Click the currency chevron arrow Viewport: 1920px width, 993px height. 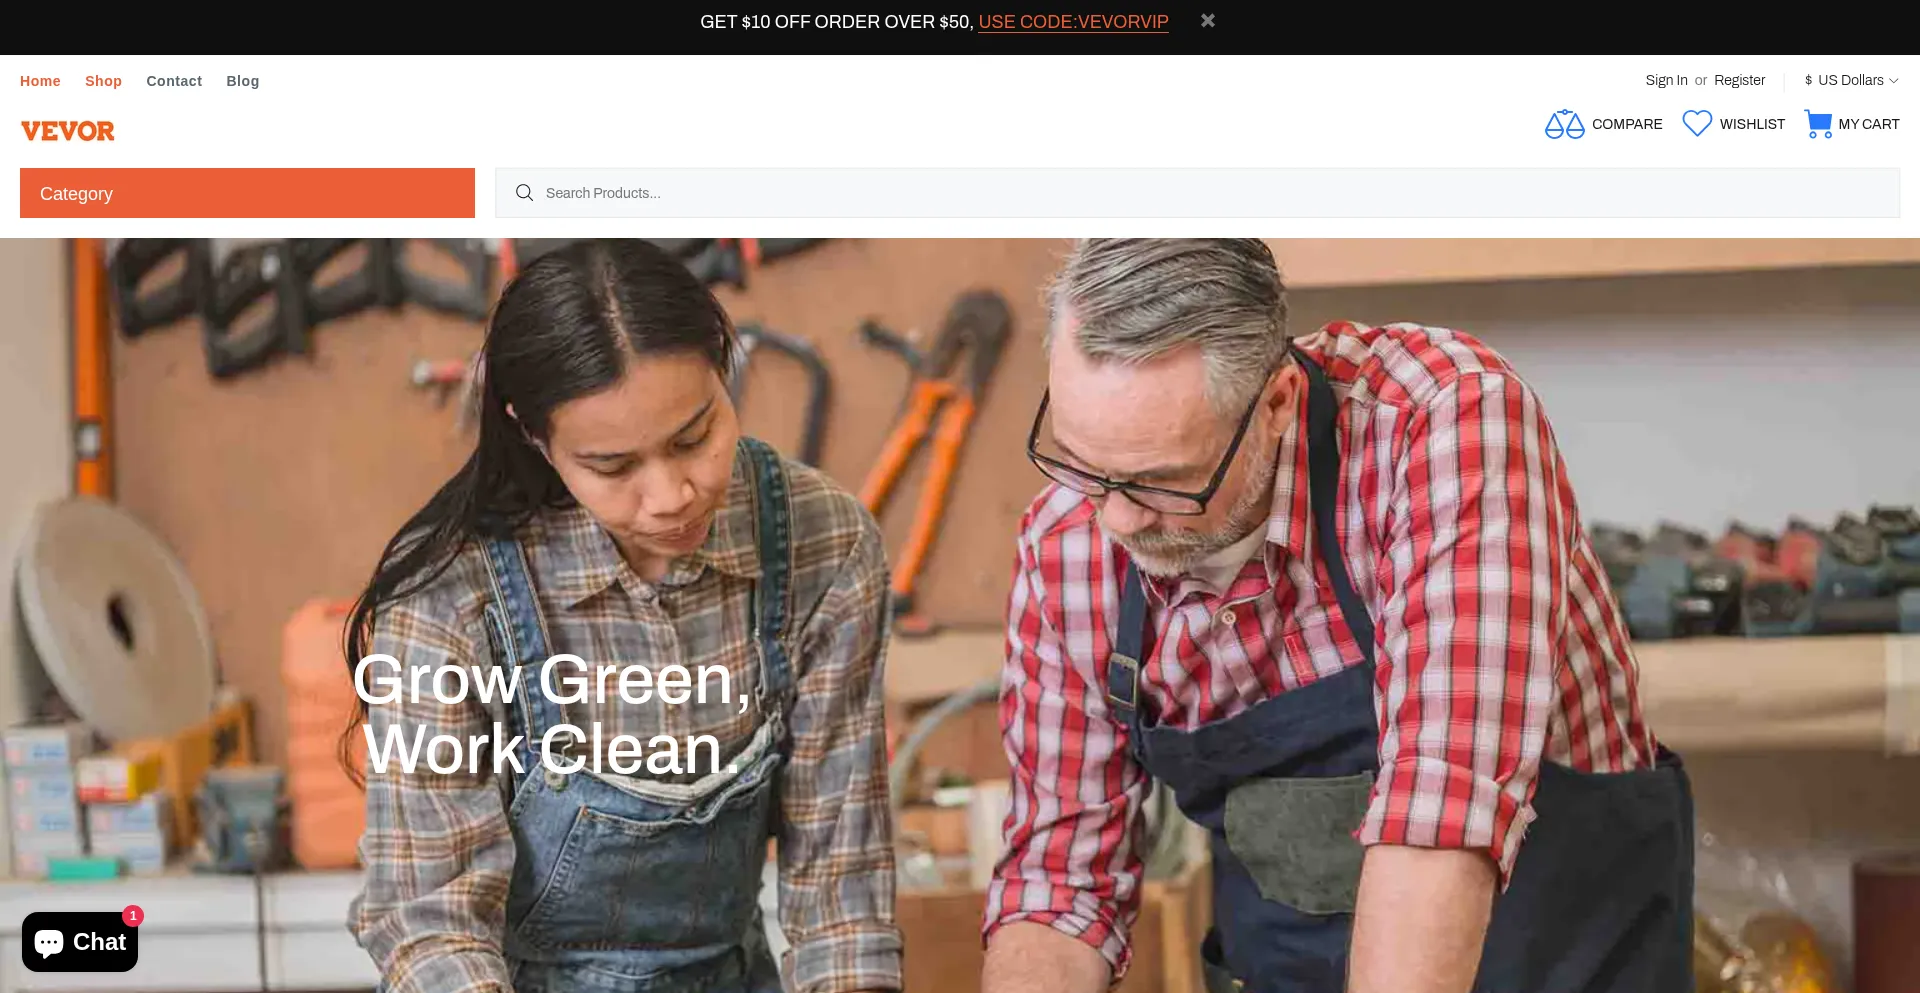1894,81
